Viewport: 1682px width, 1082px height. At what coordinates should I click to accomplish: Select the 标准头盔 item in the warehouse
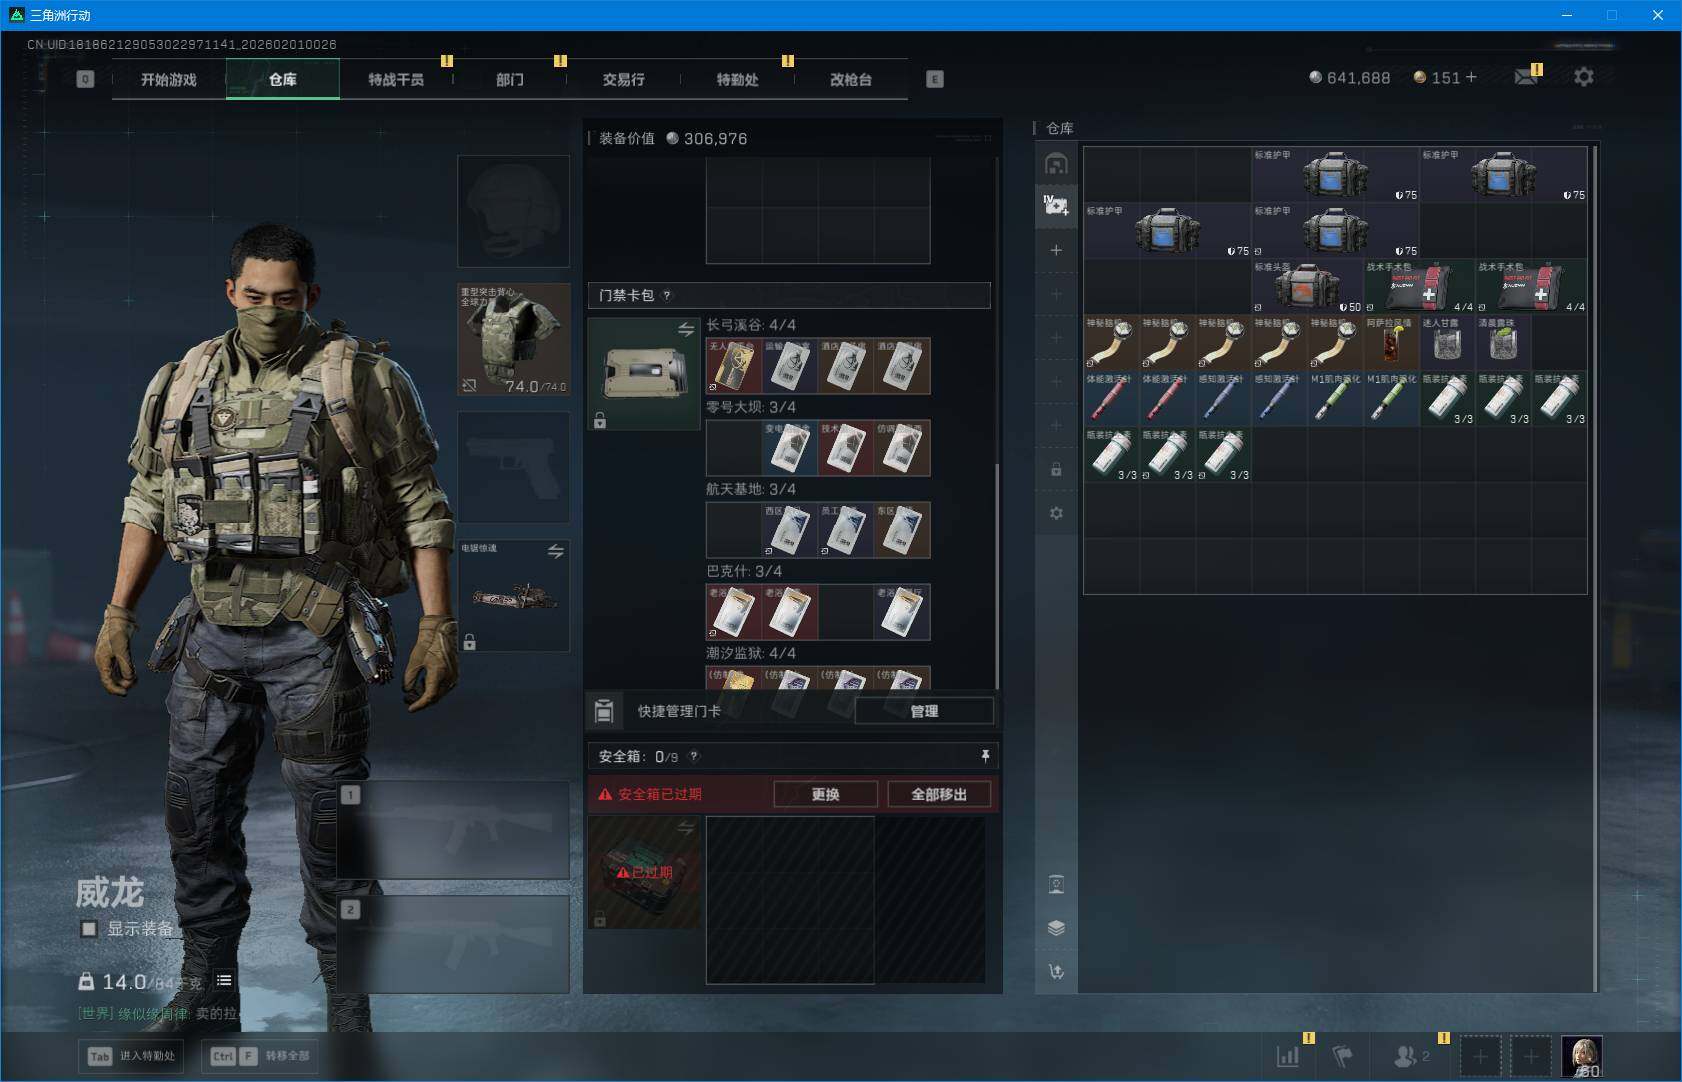click(1307, 286)
